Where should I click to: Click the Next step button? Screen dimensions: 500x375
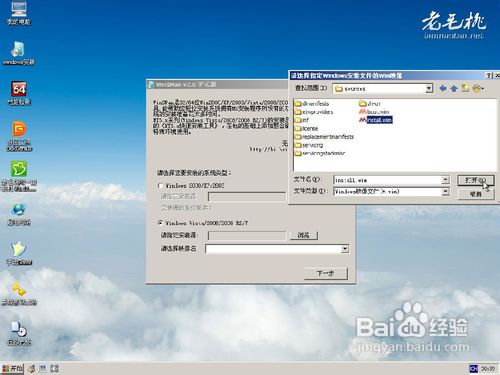point(325,274)
